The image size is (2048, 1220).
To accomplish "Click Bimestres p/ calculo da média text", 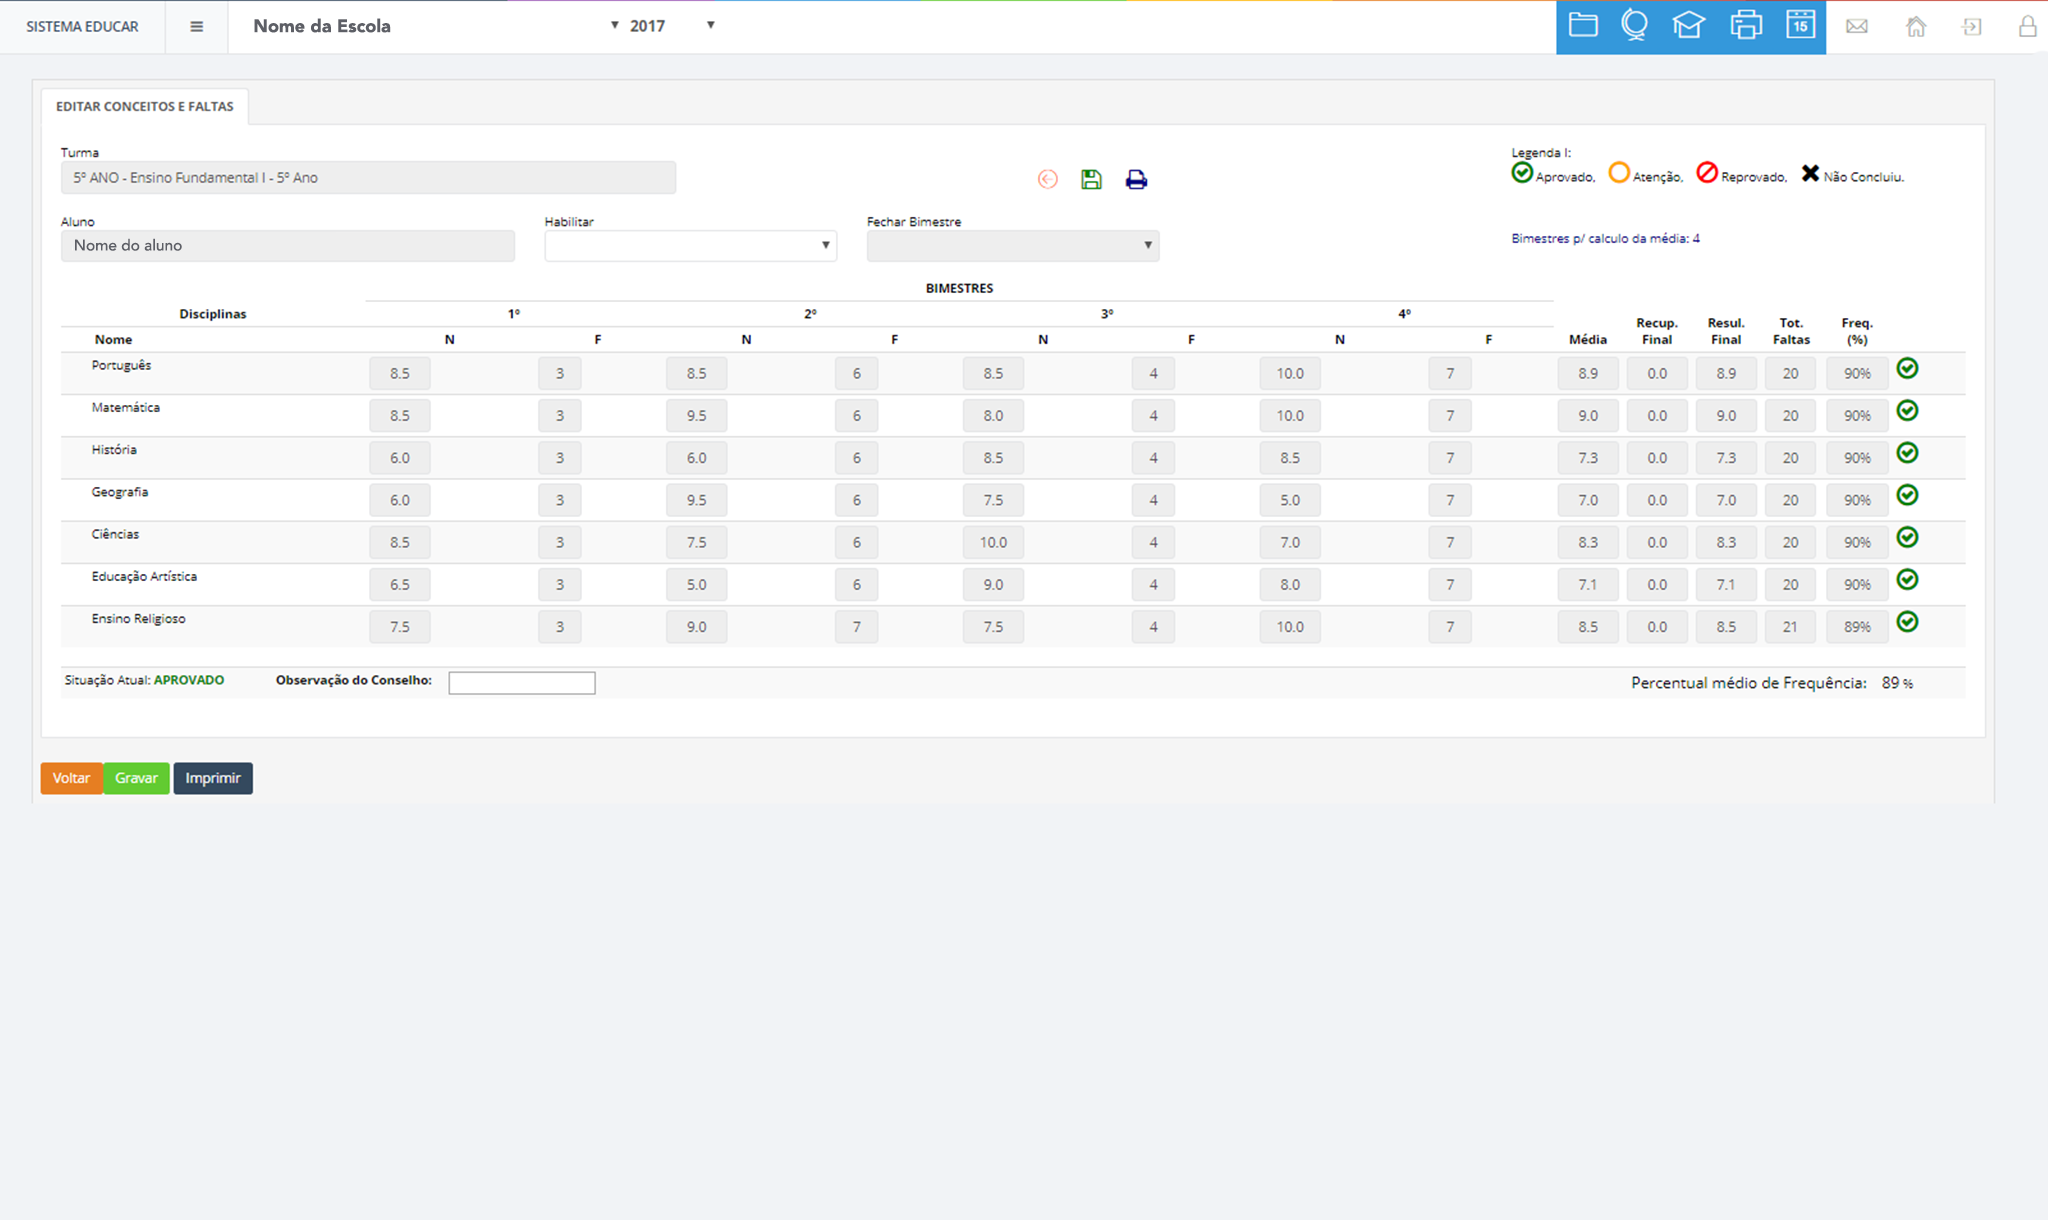I will coord(1605,238).
